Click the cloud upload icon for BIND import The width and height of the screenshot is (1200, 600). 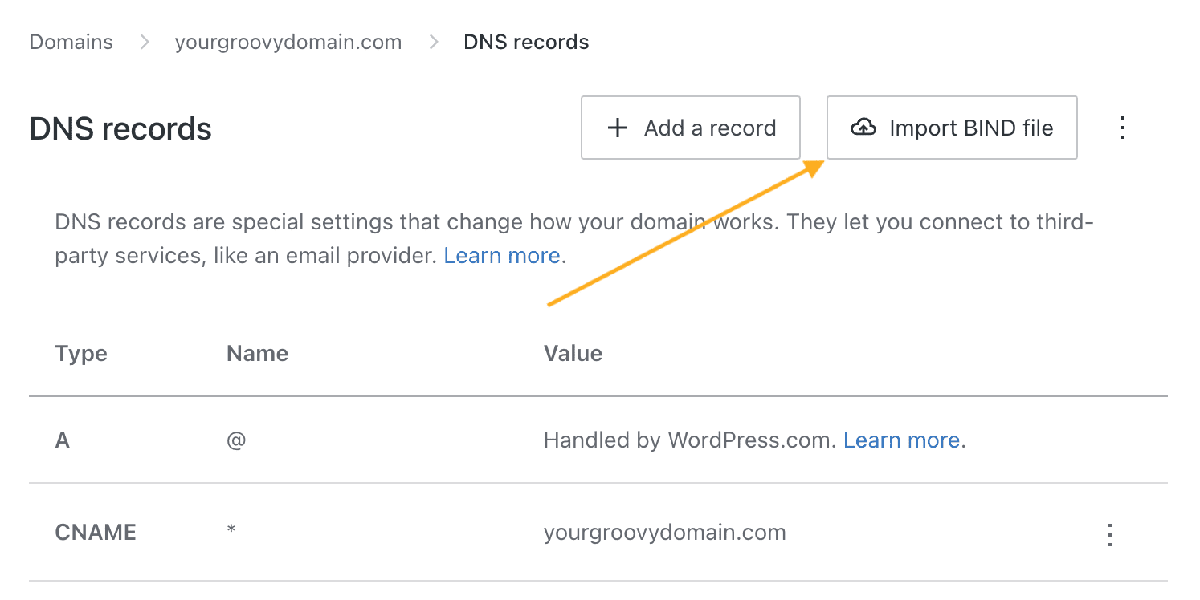pos(863,128)
